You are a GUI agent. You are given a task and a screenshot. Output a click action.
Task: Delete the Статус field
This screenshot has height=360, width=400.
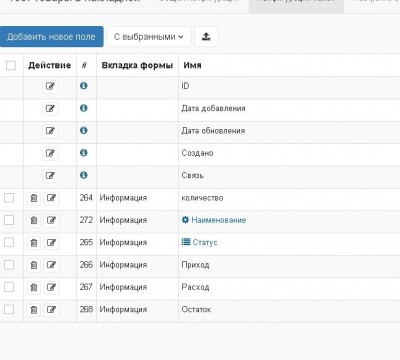pyautogui.click(x=34, y=243)
